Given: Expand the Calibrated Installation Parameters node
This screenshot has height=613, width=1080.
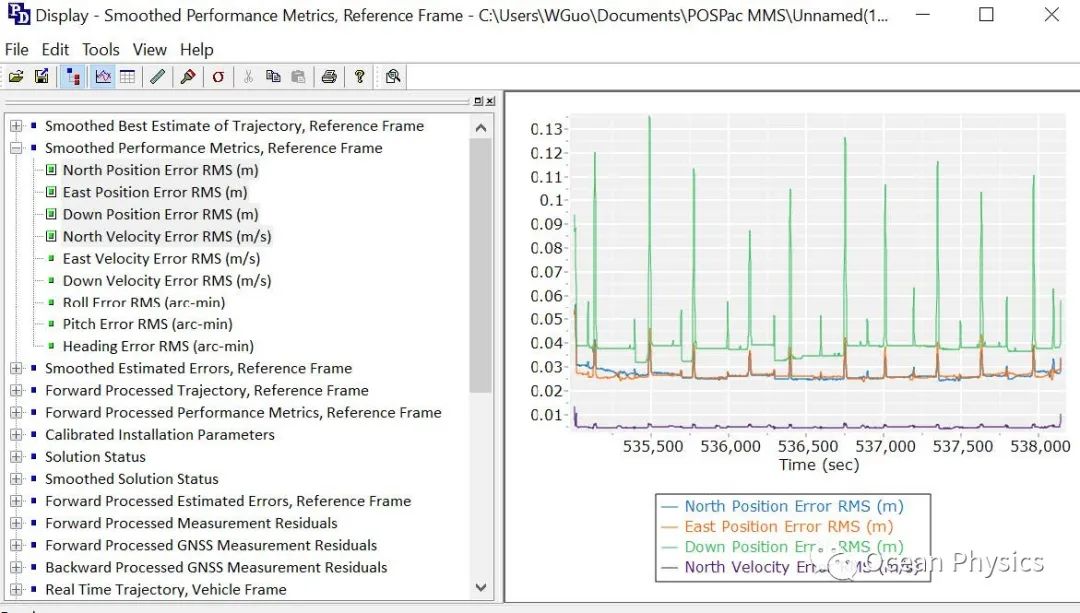Looking at the screenshot, I should coord(16,435).
